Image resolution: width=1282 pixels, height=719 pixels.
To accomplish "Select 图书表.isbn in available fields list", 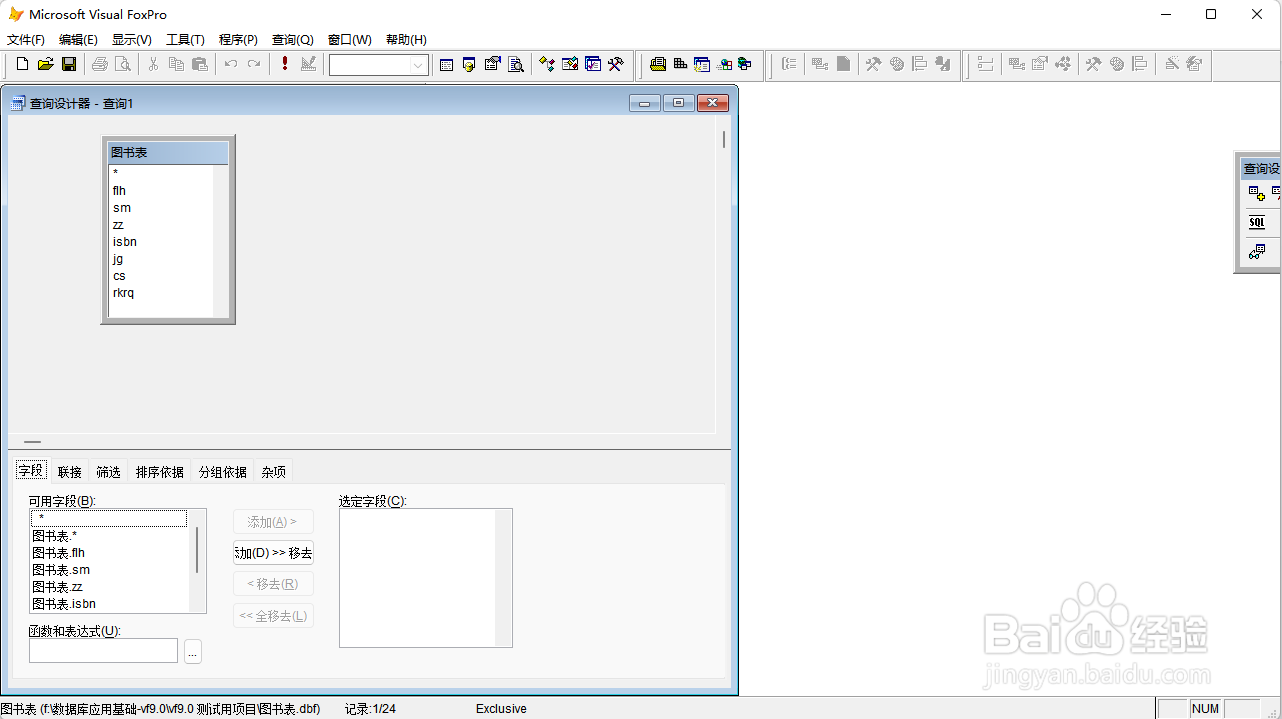I will click(x=109, y=604).
